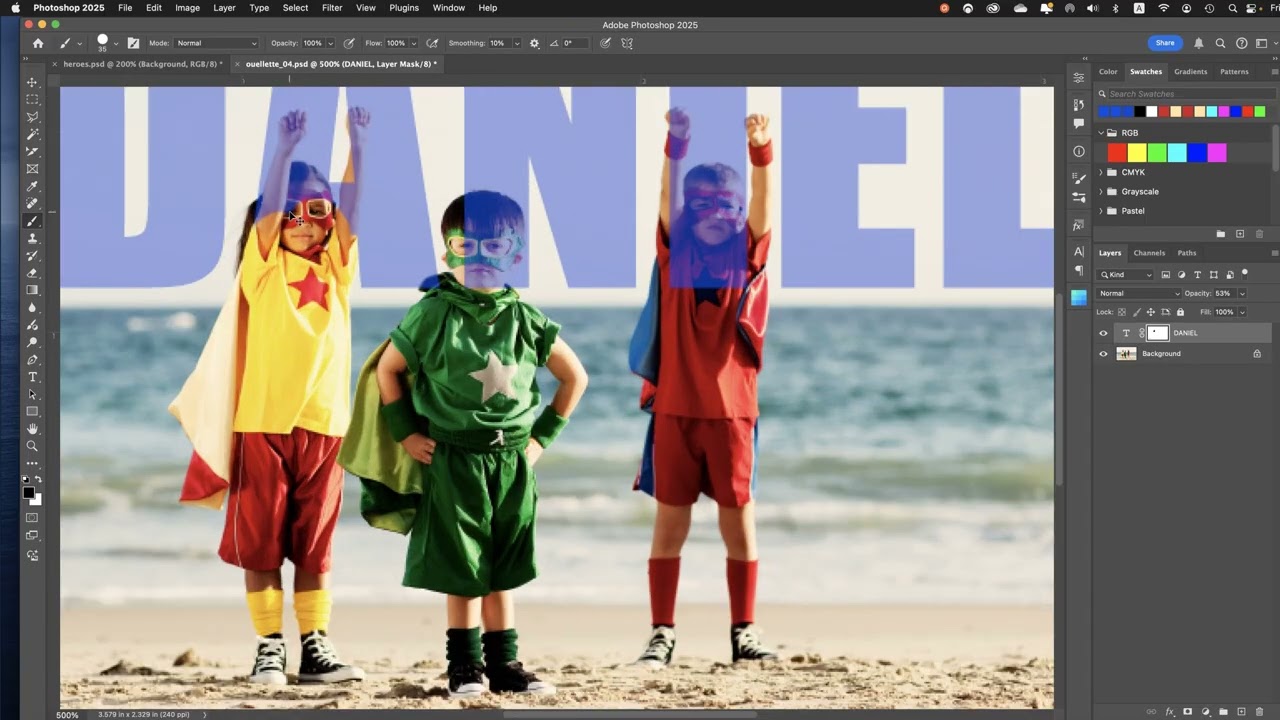1280x720 pixels.
Task: Open the Smoothing value dropdown
Action: 516,43
